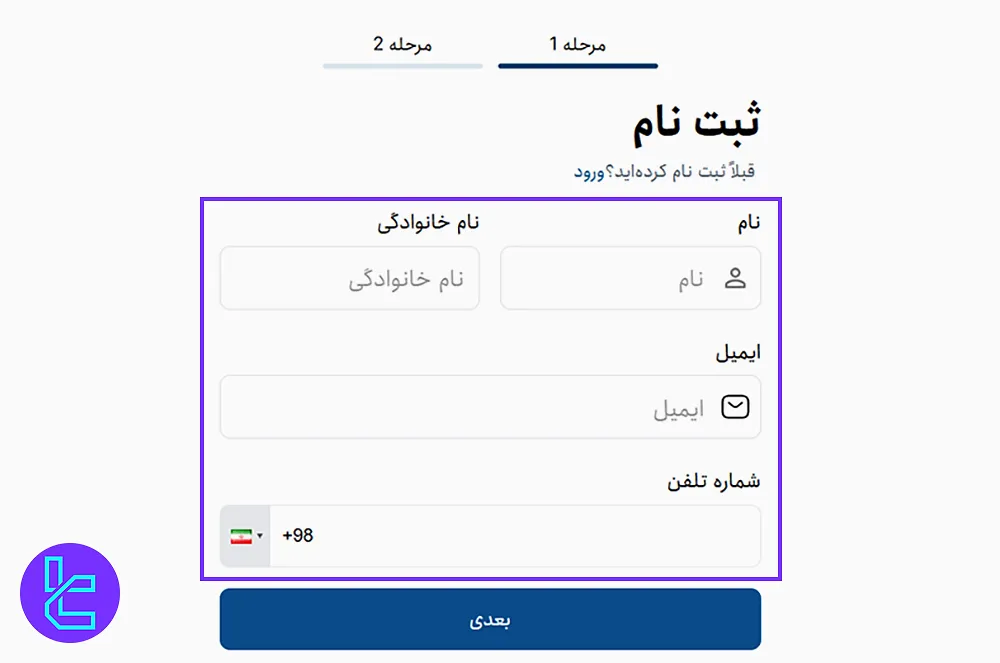
Task: Click the progress bar under مرحله 2
Action: pos(403,66)
